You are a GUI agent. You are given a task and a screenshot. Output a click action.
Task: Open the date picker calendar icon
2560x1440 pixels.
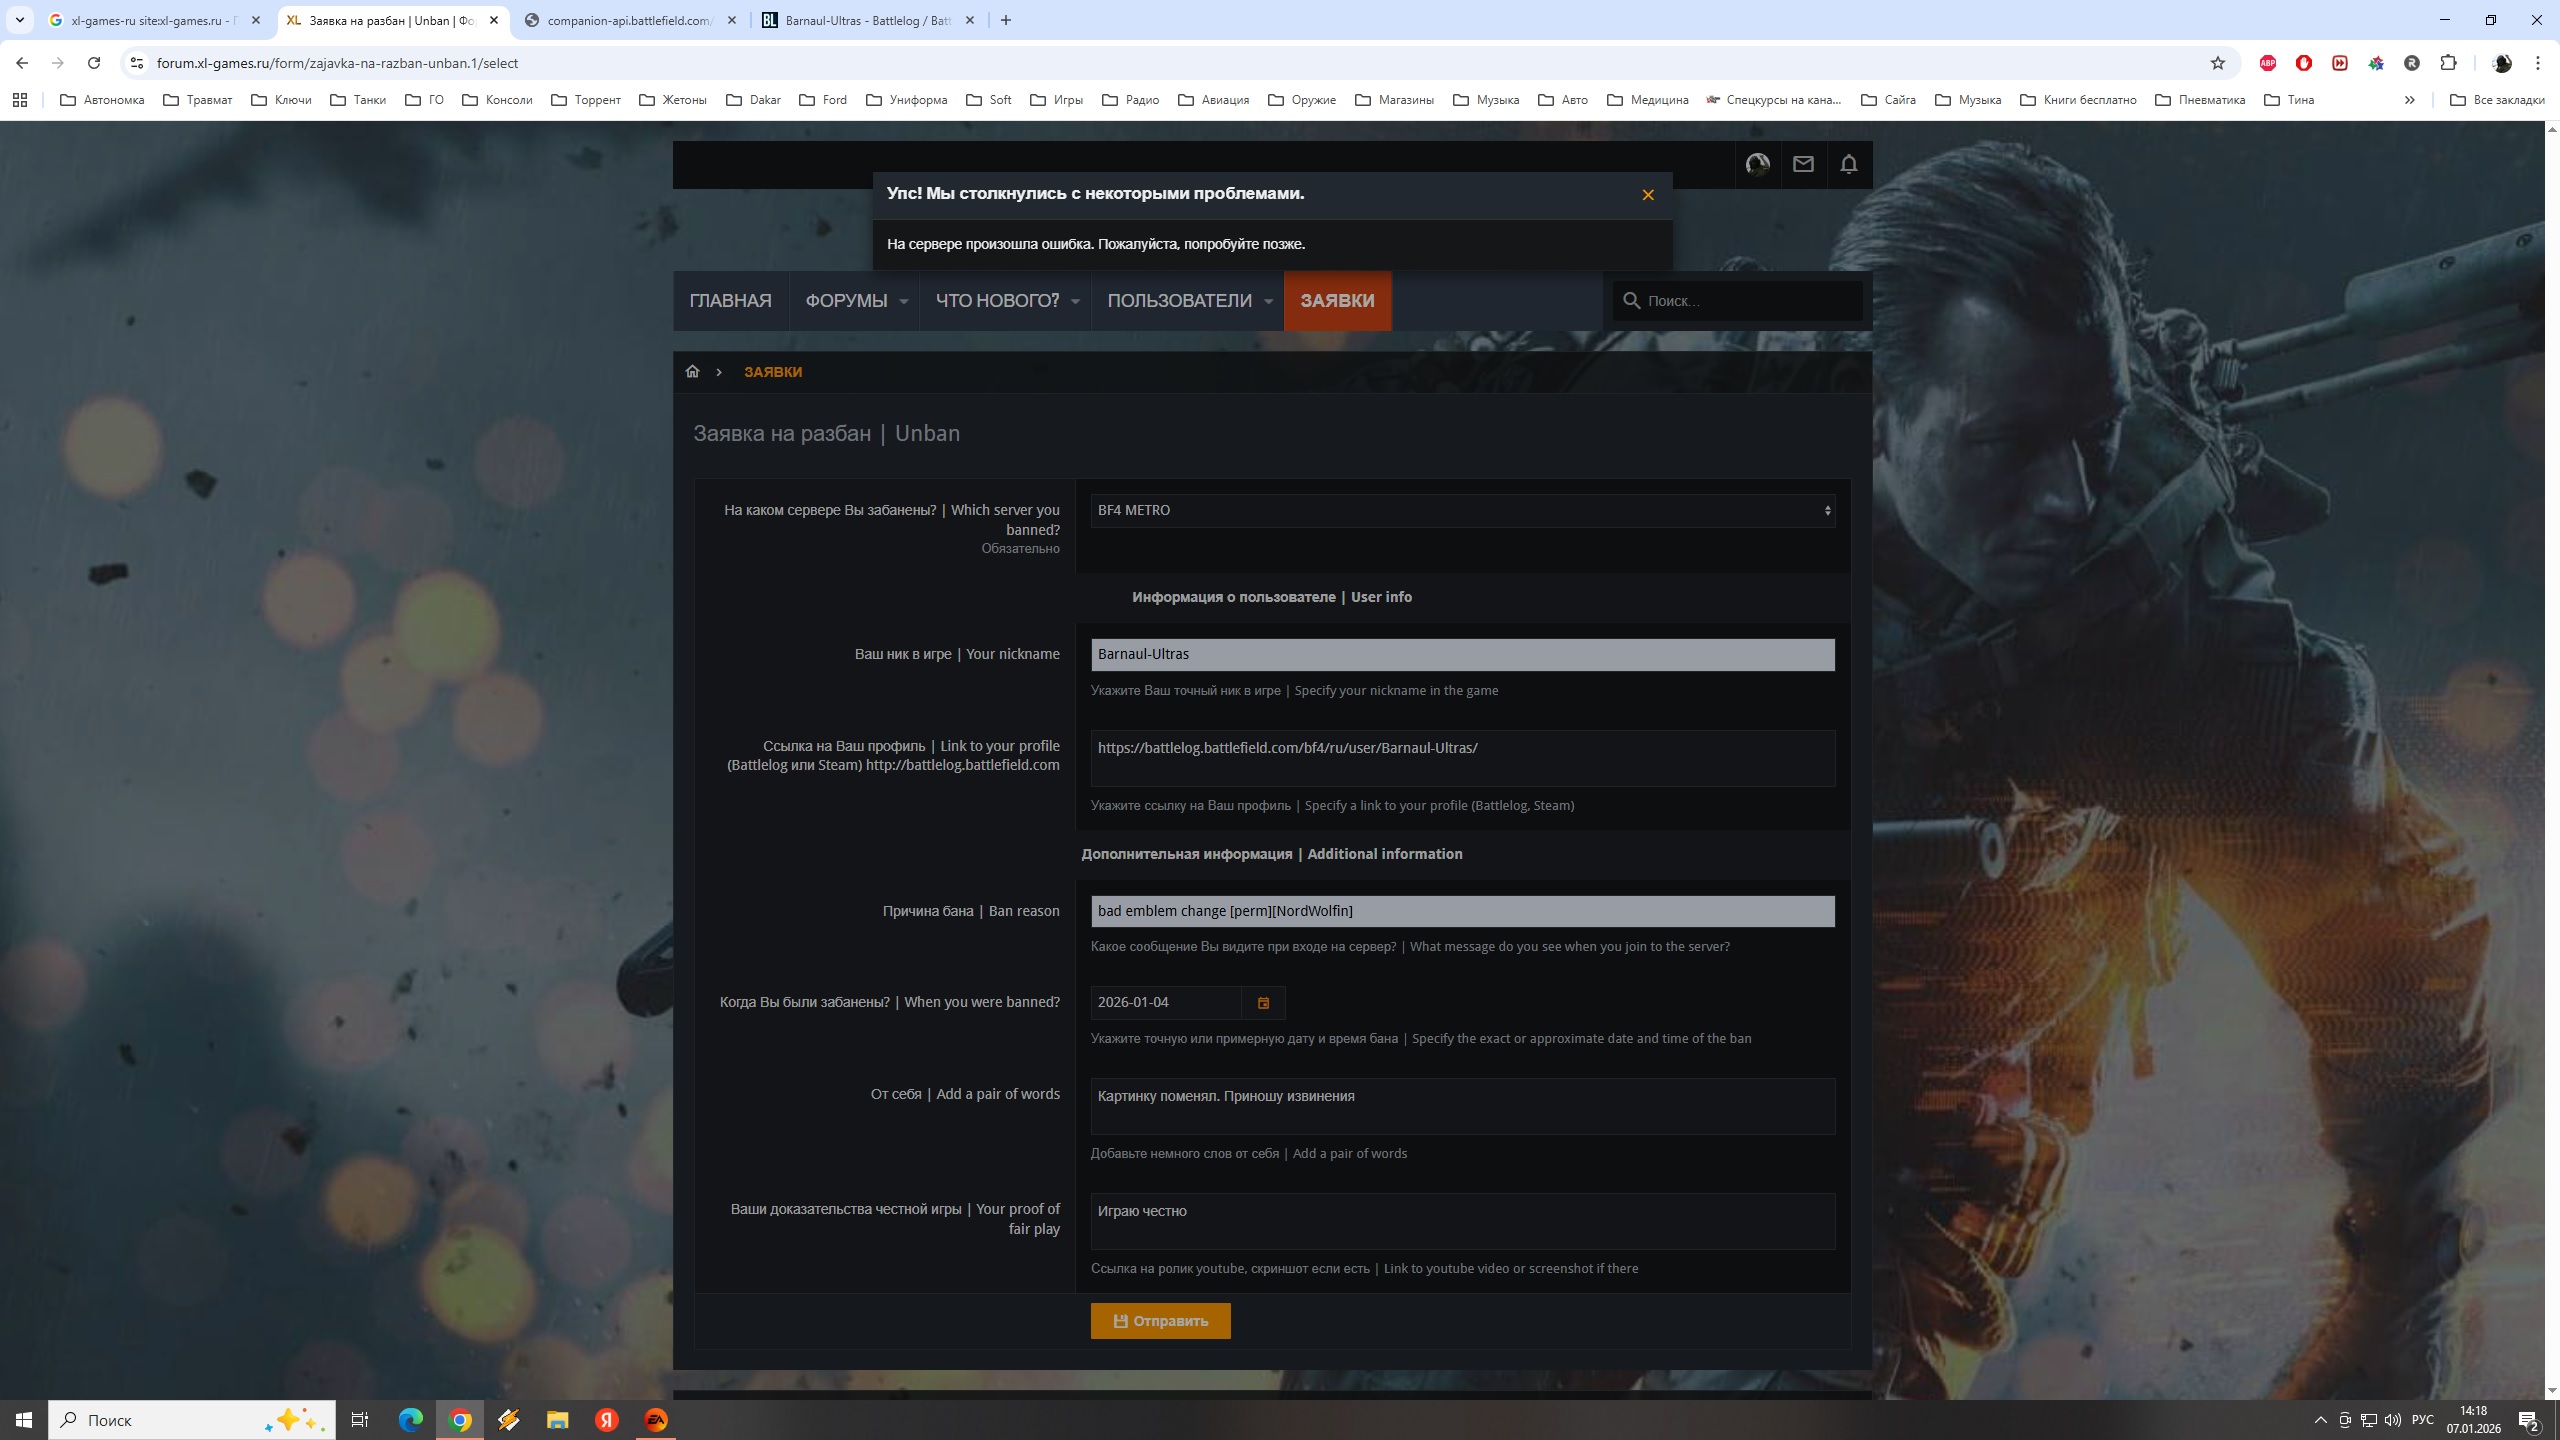pos(1263,1003)
